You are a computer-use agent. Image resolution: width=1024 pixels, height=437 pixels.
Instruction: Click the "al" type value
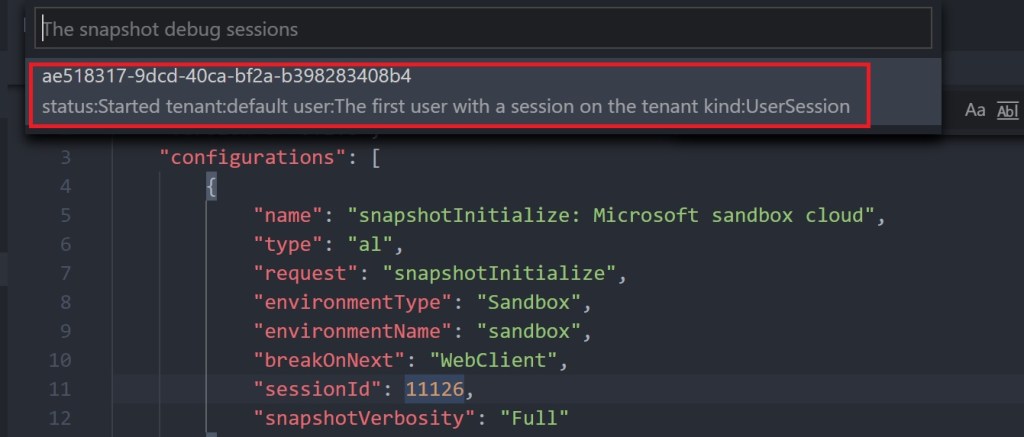[372, 244]
